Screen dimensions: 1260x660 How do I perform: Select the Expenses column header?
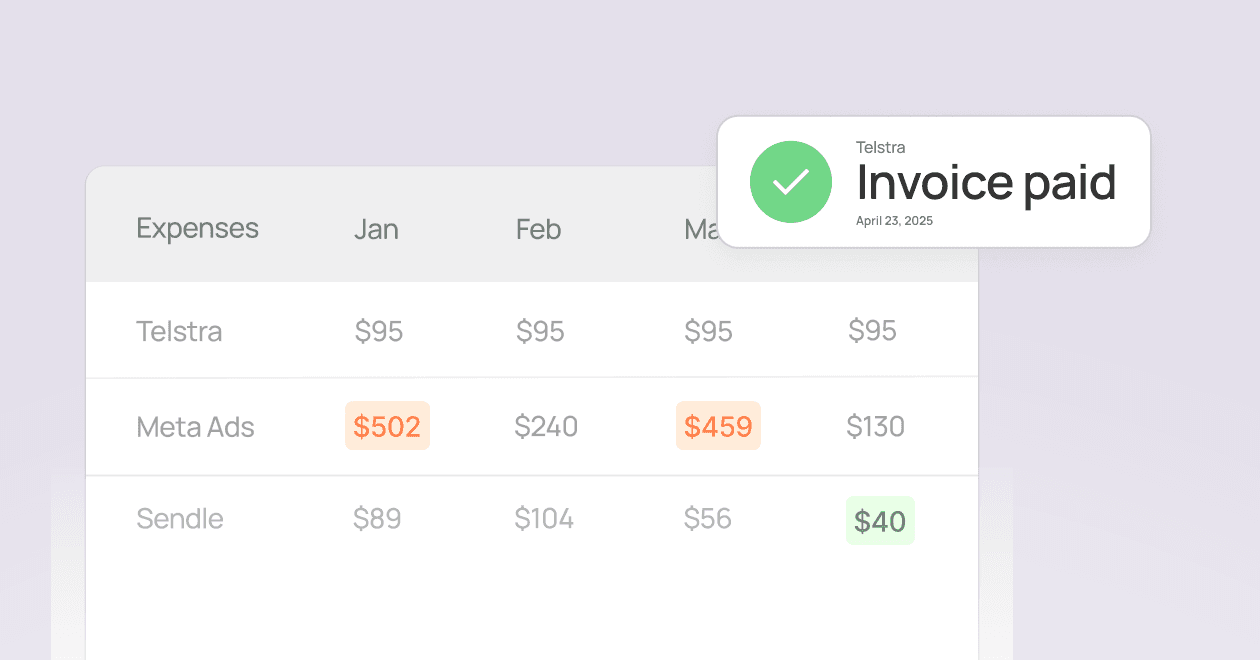(197, 229)
